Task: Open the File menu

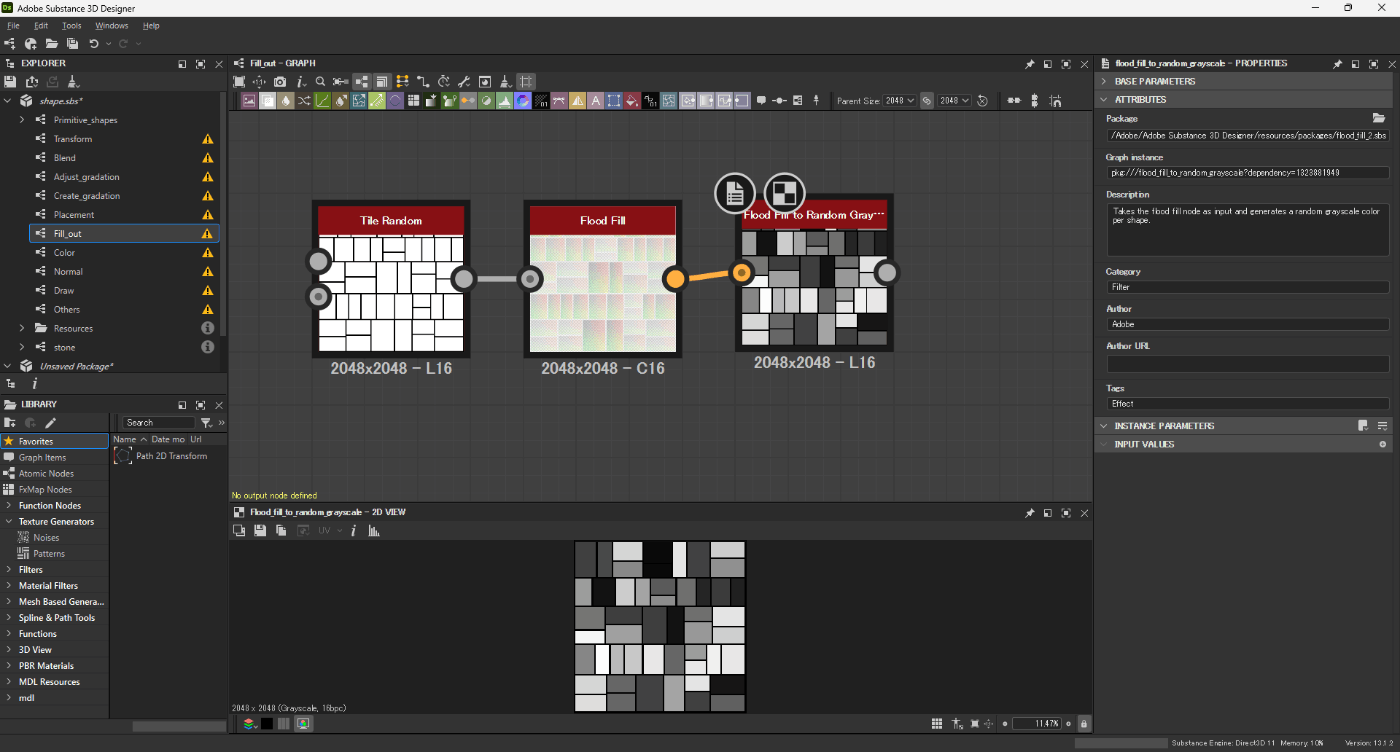Action: (x=13, y=25)
